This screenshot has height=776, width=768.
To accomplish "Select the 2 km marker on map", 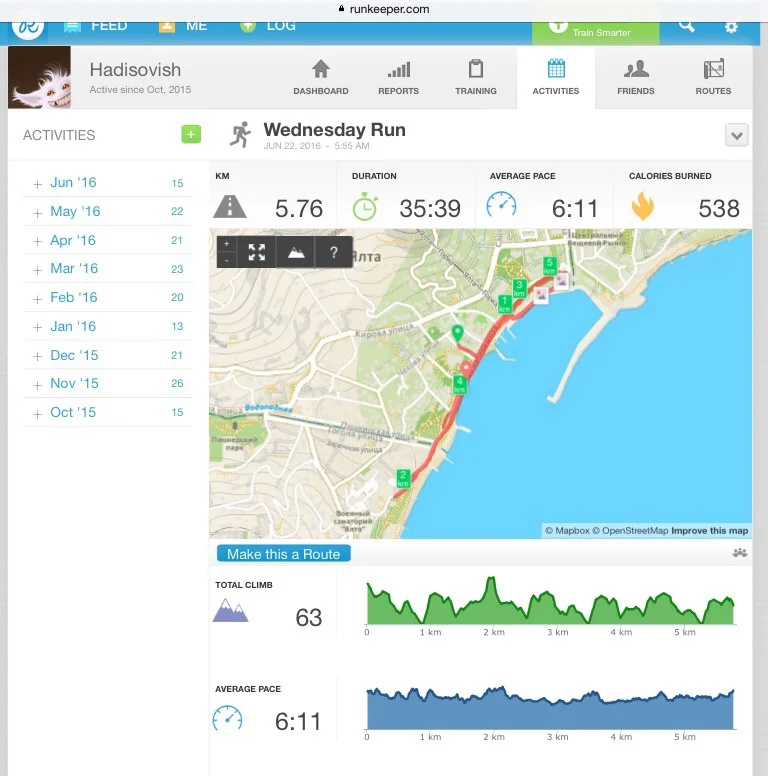I will (x=403, y=479).
